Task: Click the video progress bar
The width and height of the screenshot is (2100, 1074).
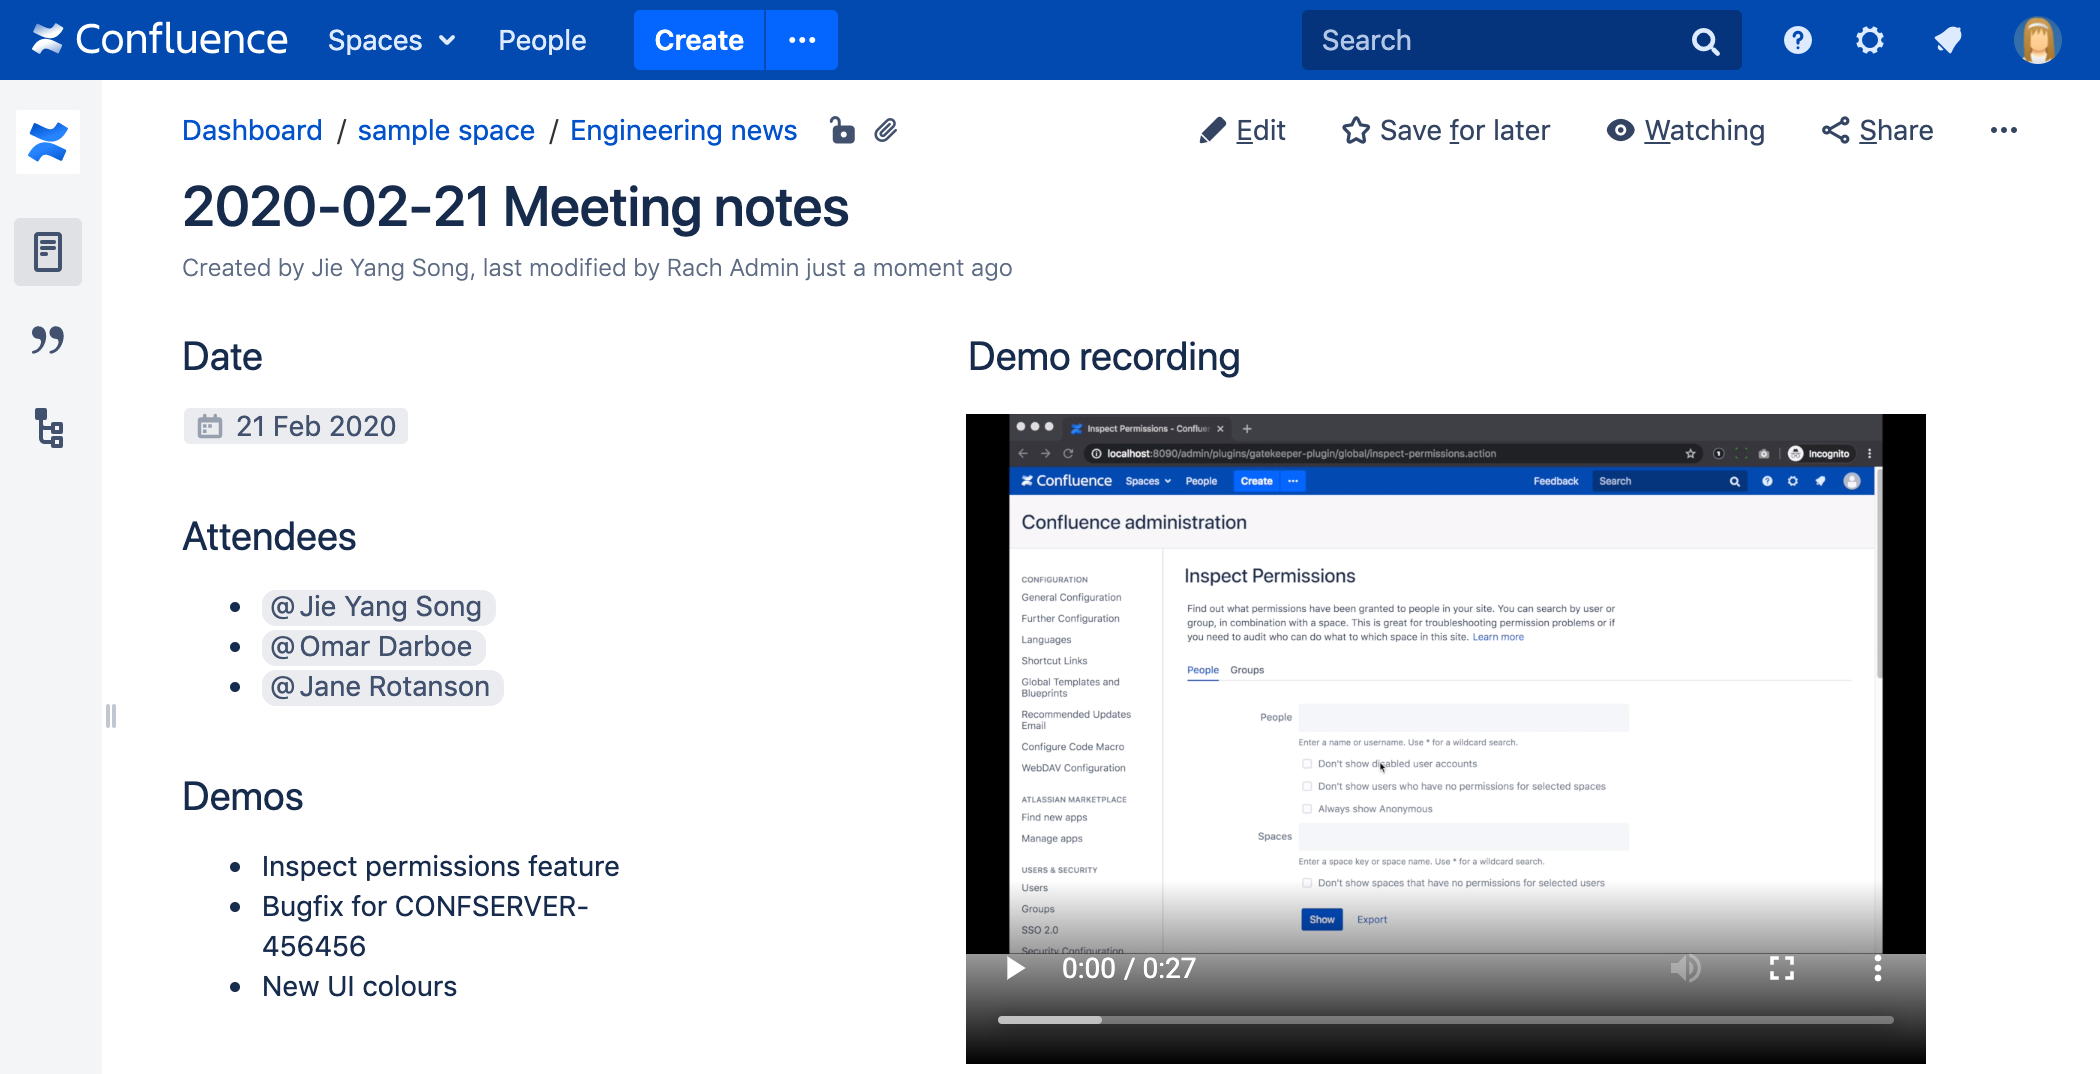Action: (1445, 1020)
